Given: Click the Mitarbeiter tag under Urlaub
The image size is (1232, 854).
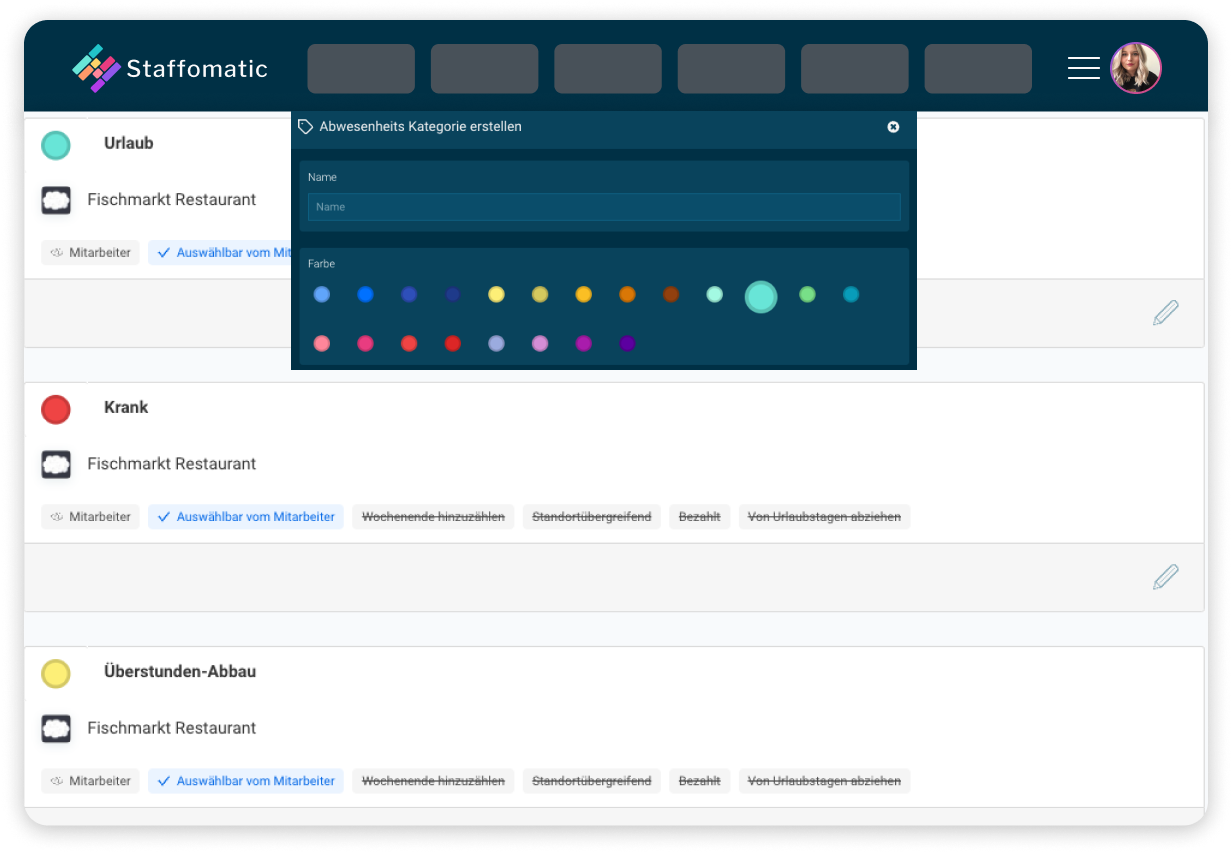Looking at the screenshot, I should click(x=91, y=253).
